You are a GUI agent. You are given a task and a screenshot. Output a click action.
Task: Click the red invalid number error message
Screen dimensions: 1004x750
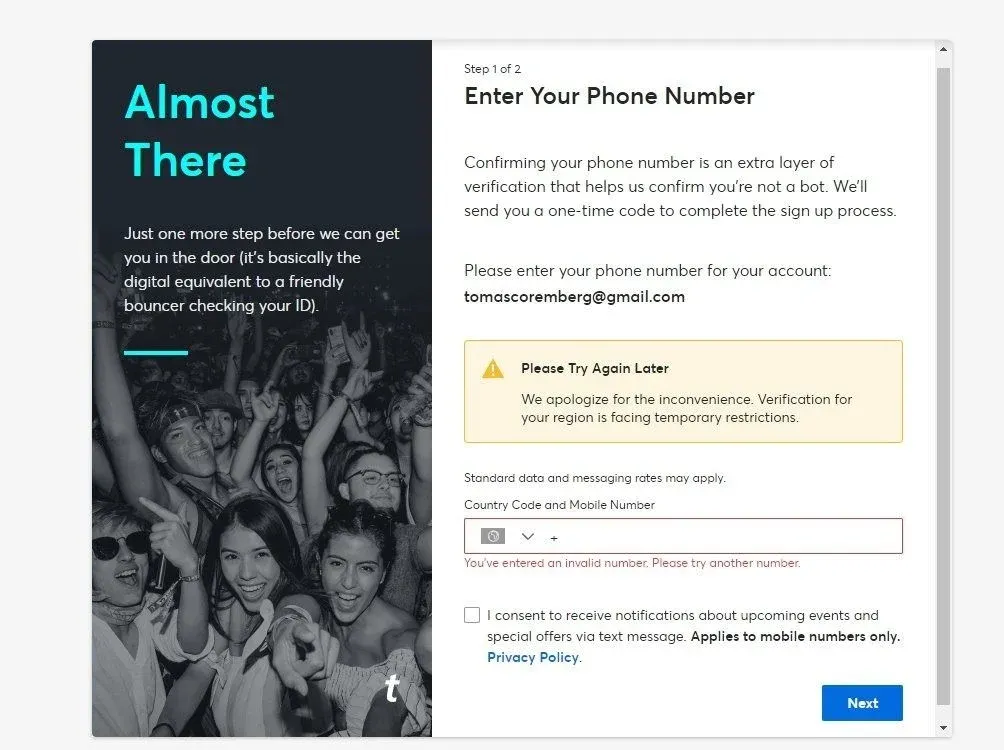[632, 563]
